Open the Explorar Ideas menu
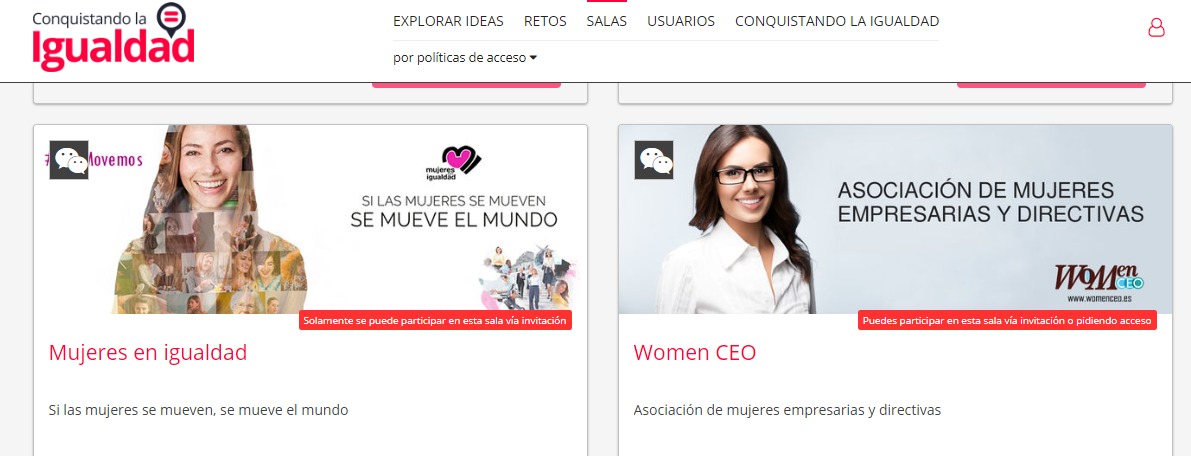The image size is (1191, 456). click(448, 21)
